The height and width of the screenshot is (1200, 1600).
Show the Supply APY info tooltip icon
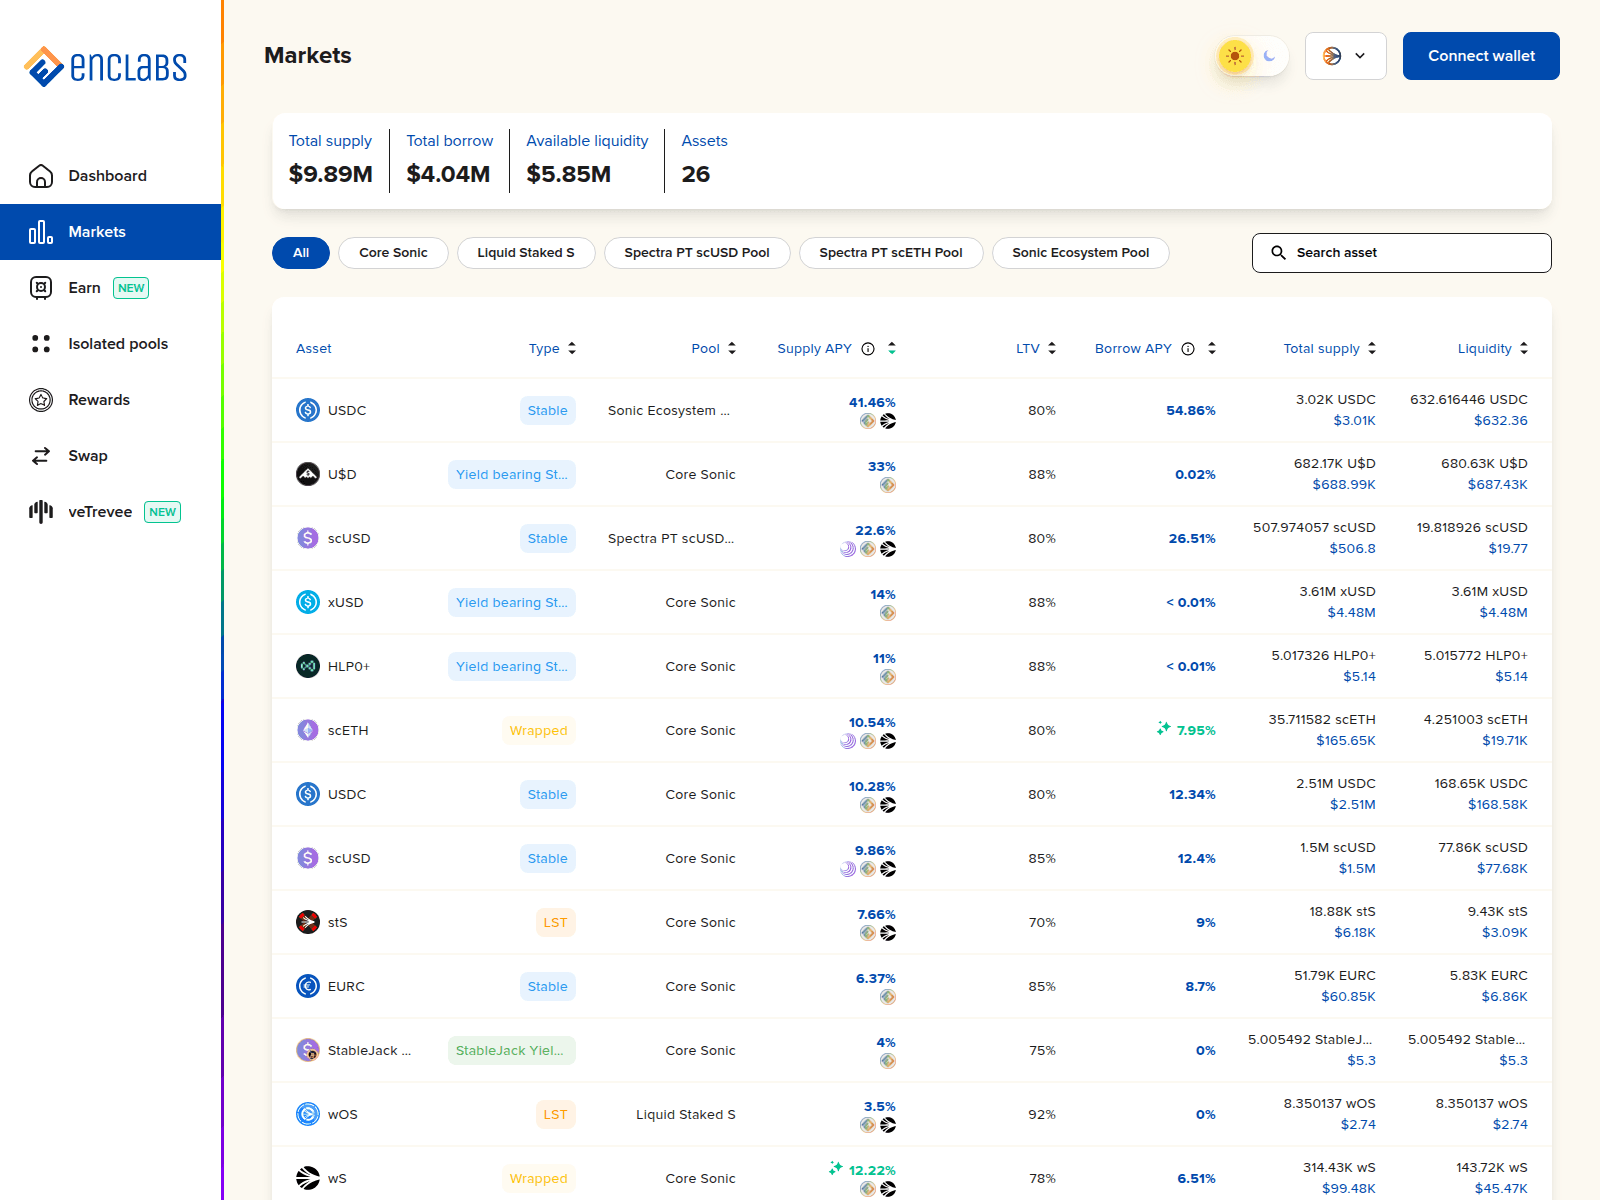pos(868,349)
